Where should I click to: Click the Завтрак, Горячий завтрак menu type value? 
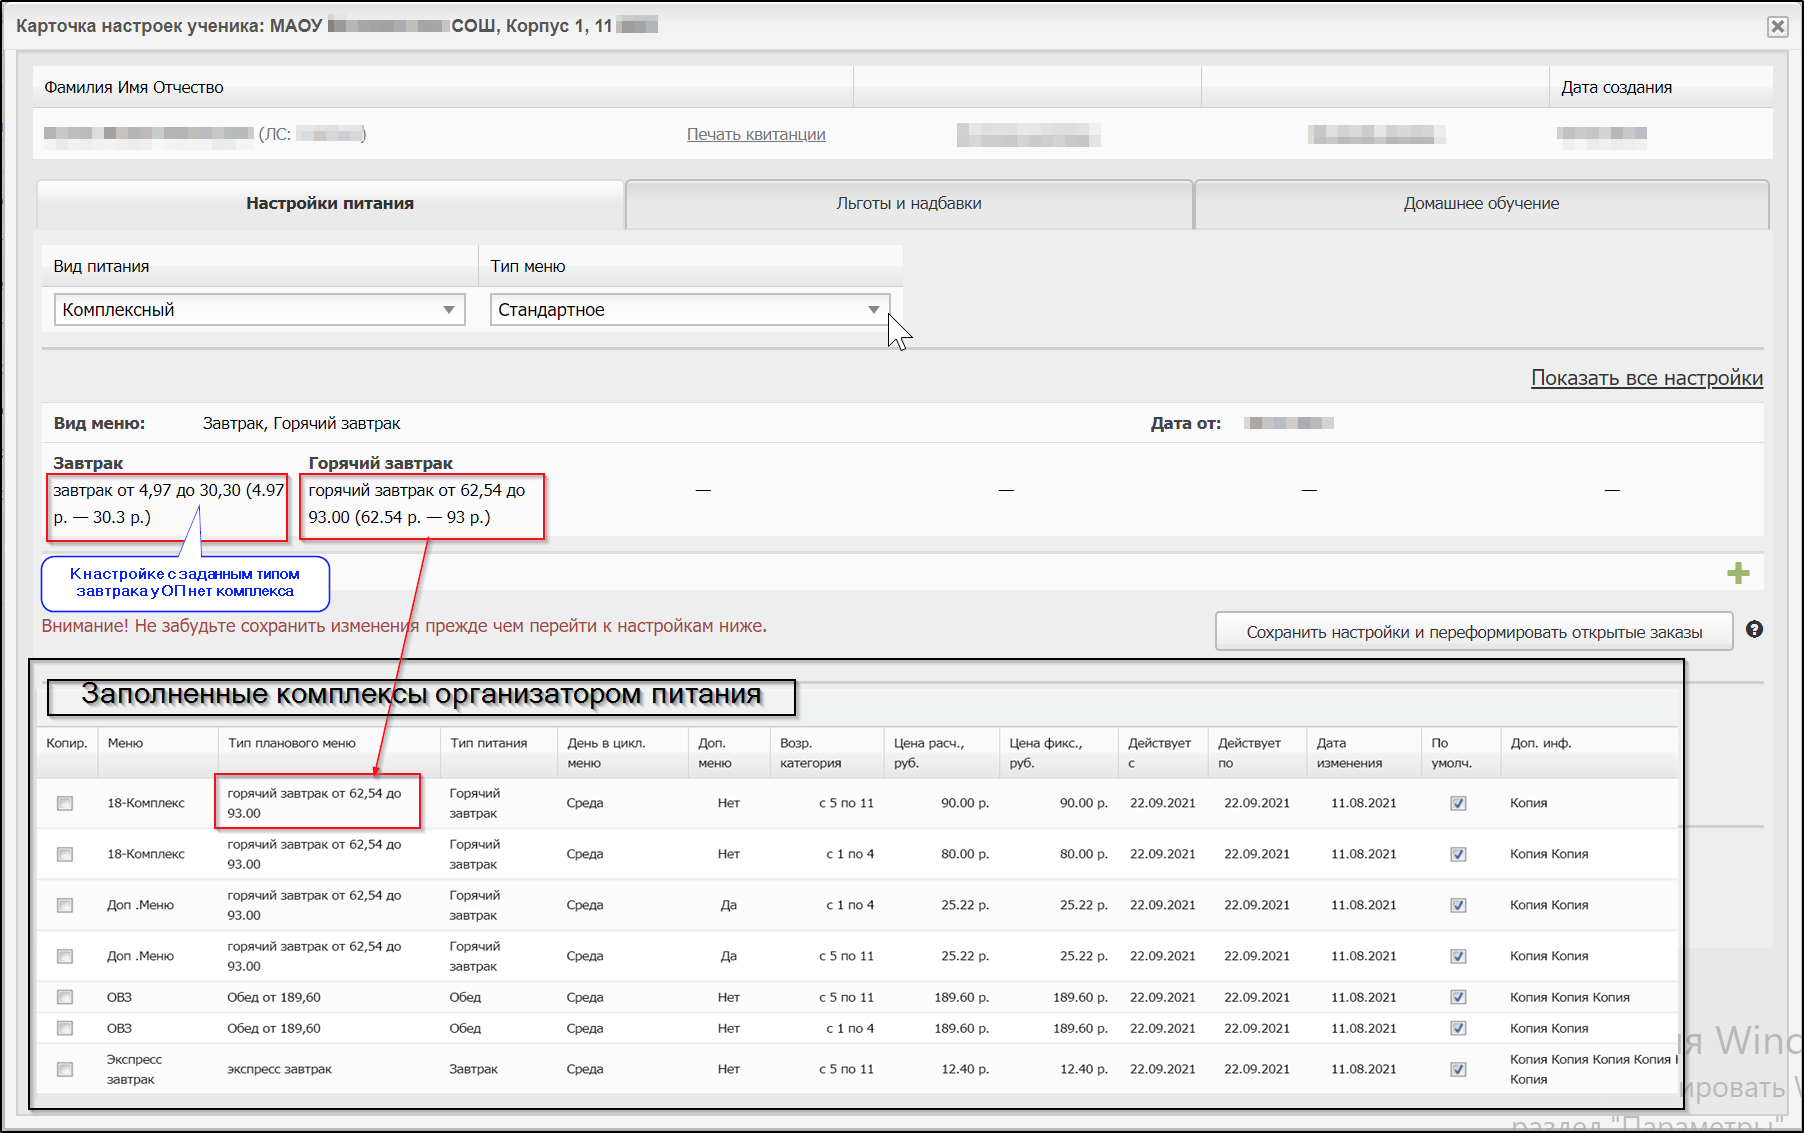pos(301,424)
